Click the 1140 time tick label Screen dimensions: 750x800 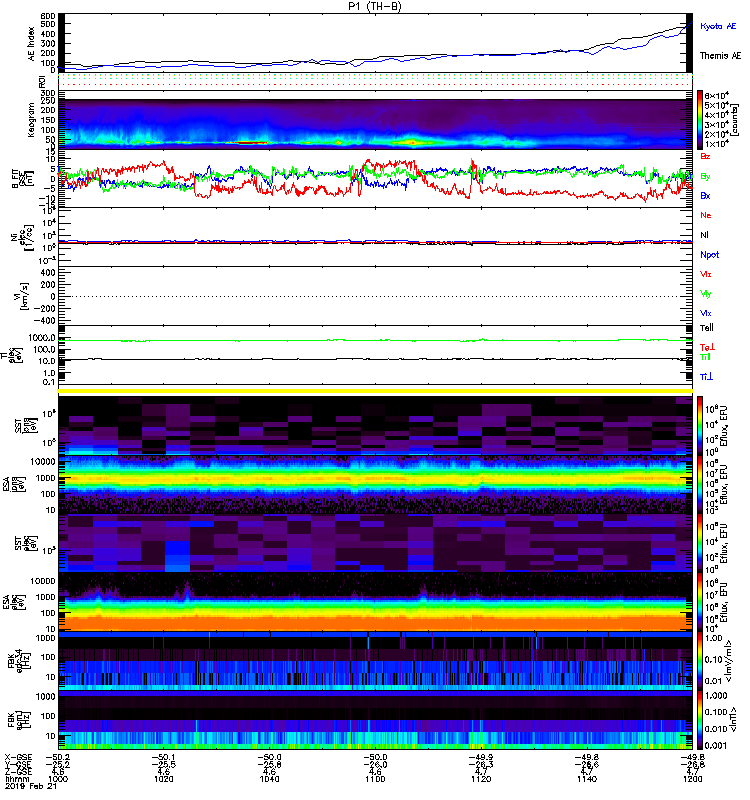point(587,779)
